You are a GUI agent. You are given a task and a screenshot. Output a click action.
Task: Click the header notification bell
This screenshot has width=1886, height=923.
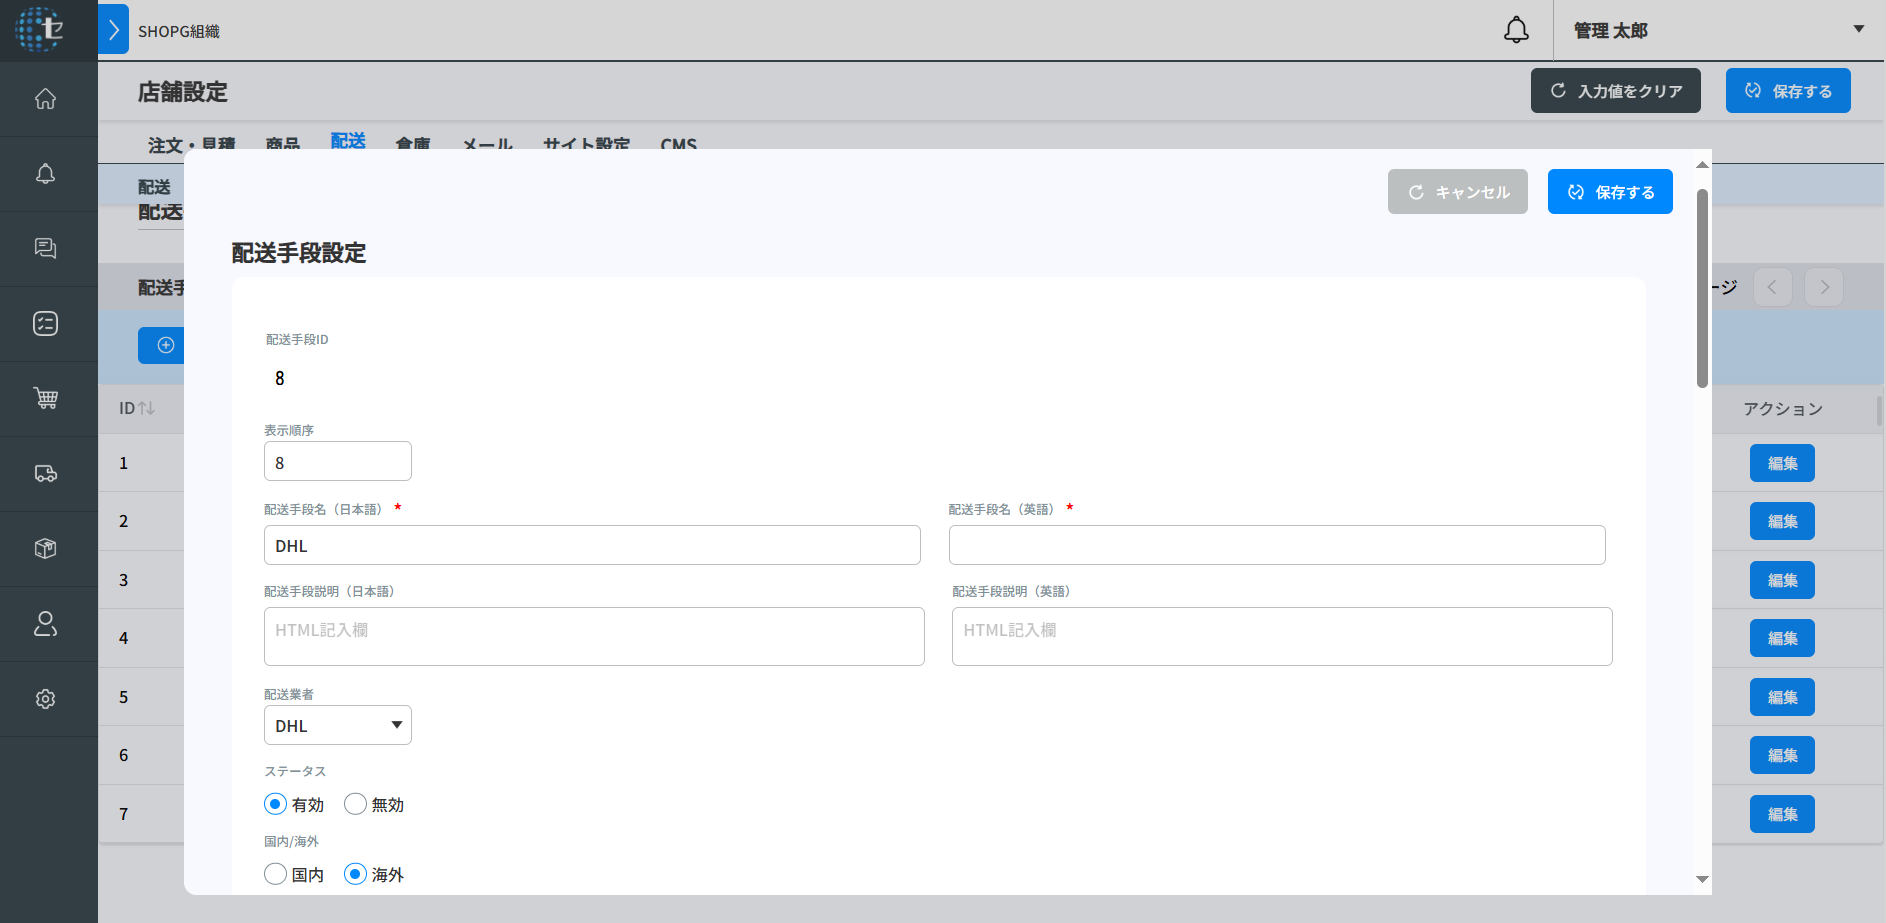[1516, 30]
